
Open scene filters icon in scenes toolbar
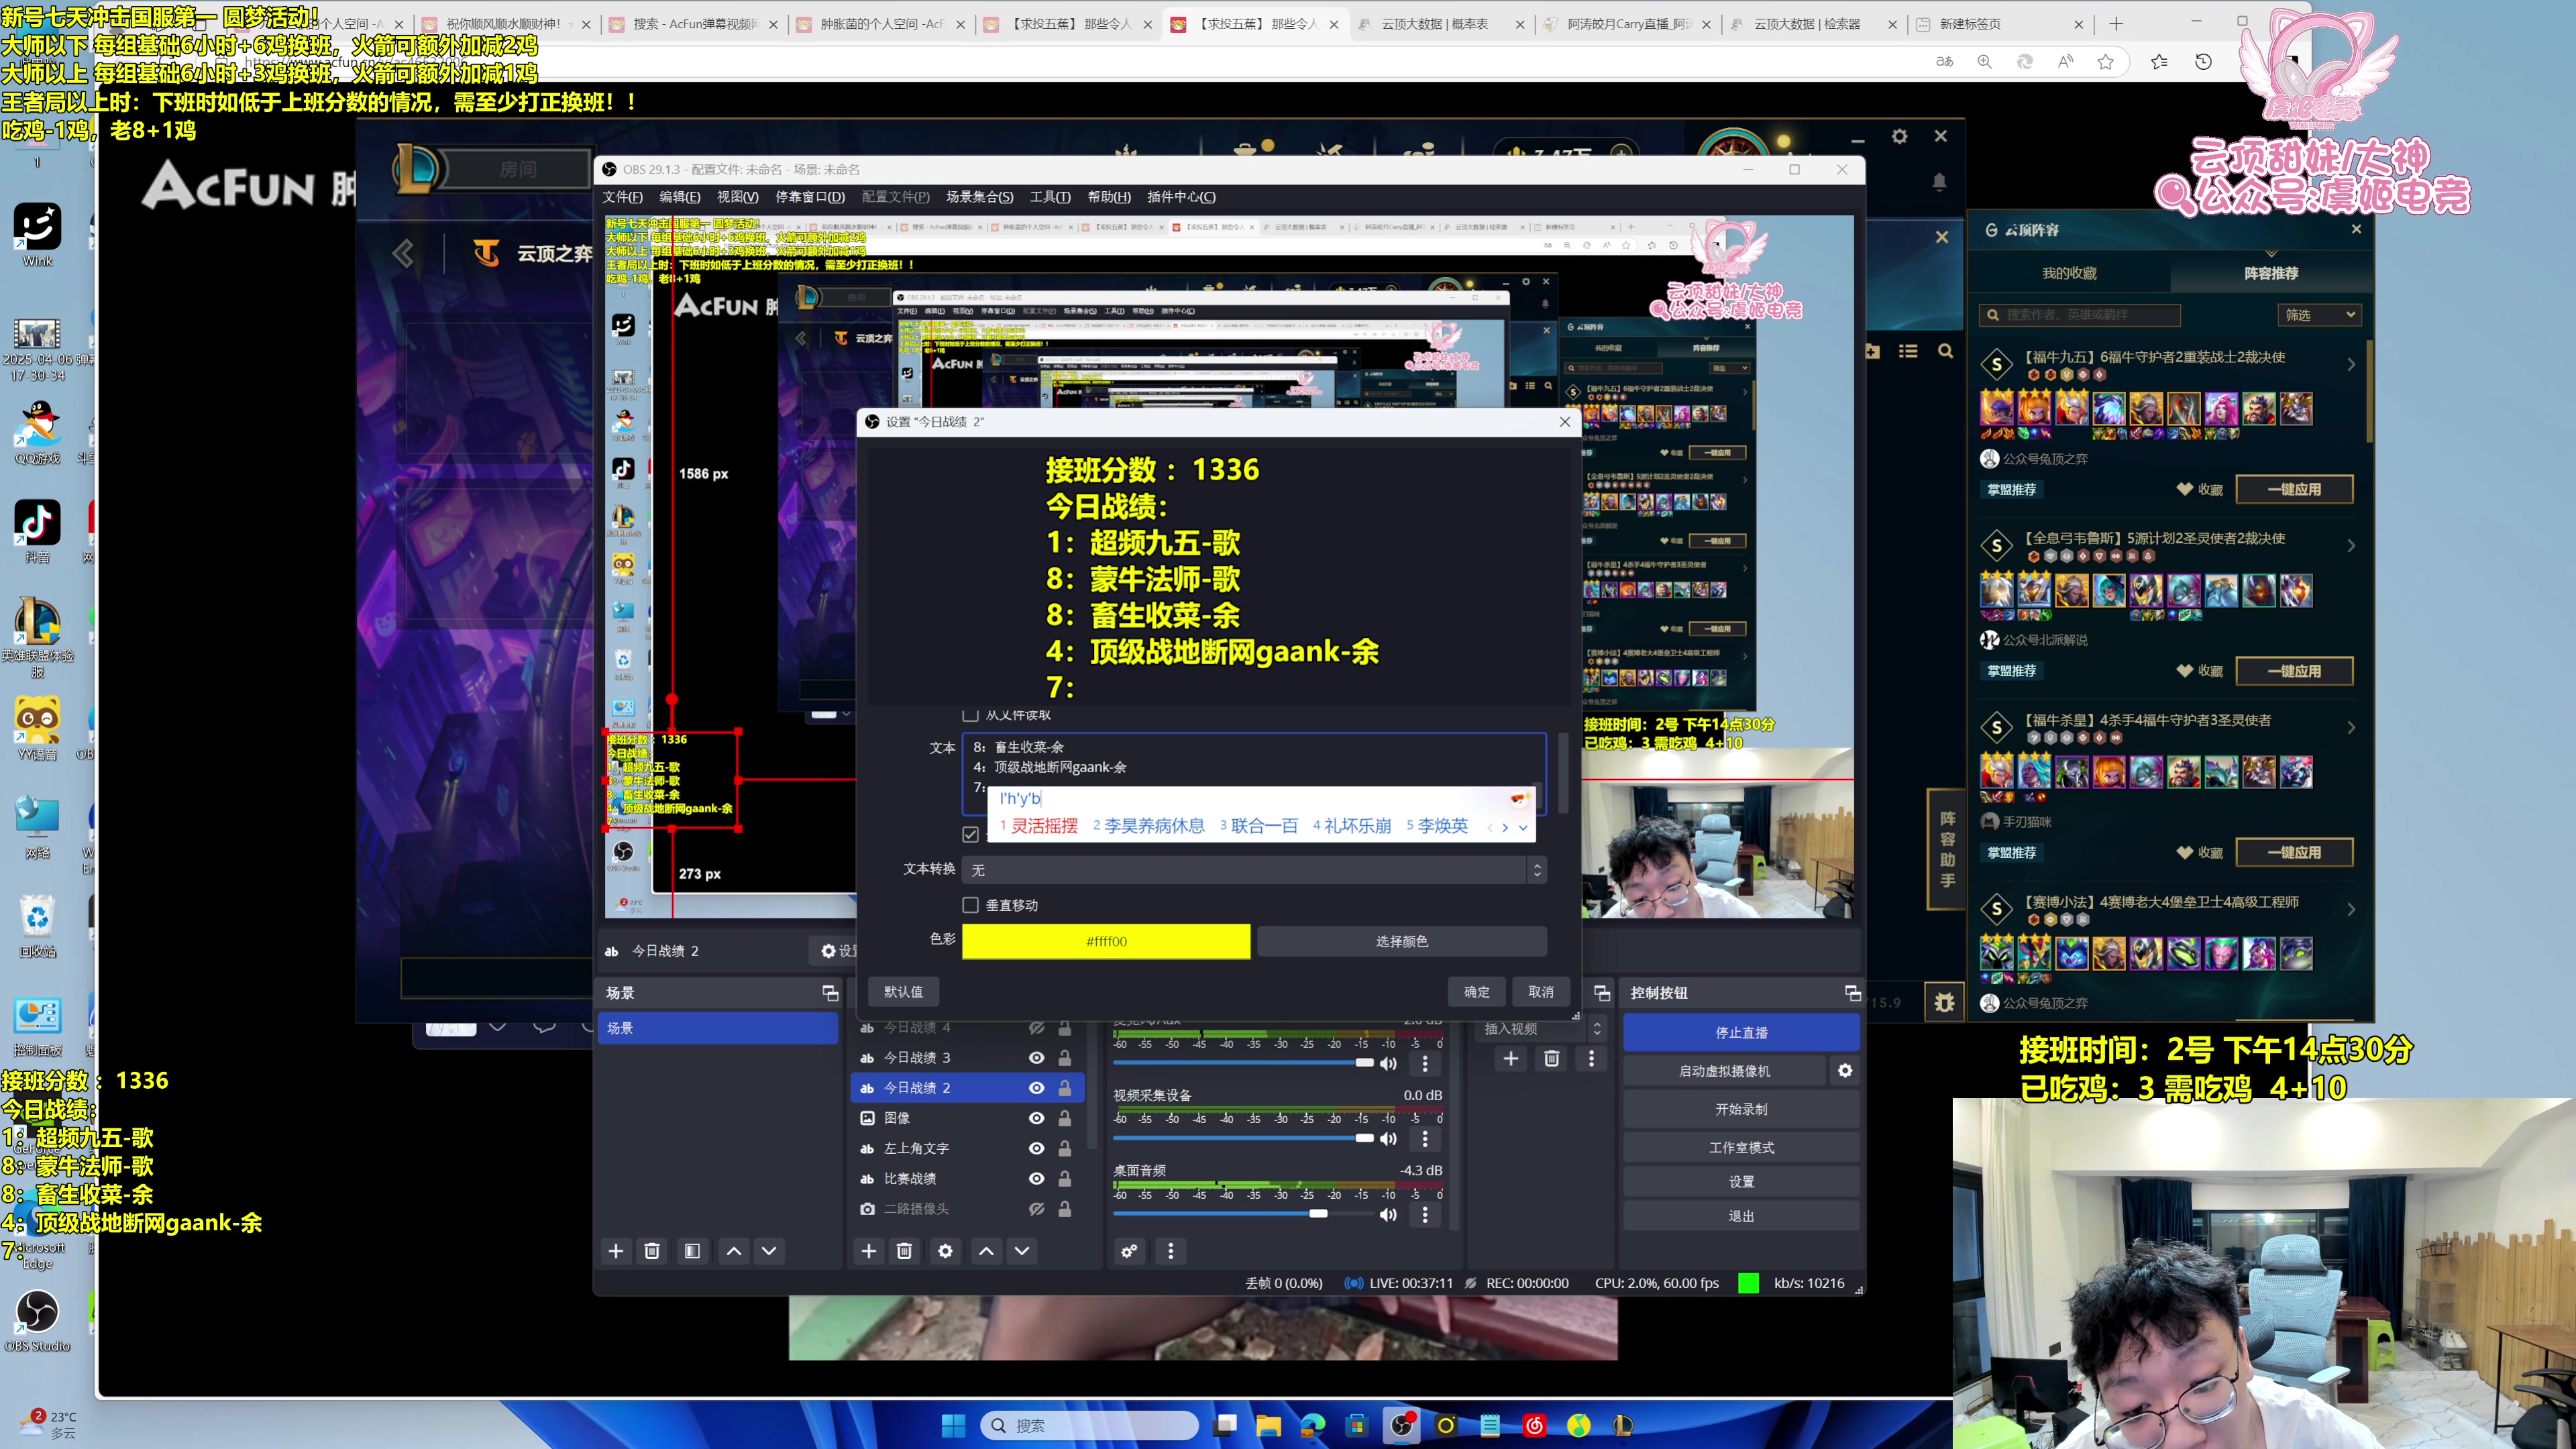[x=692, y=1251]
